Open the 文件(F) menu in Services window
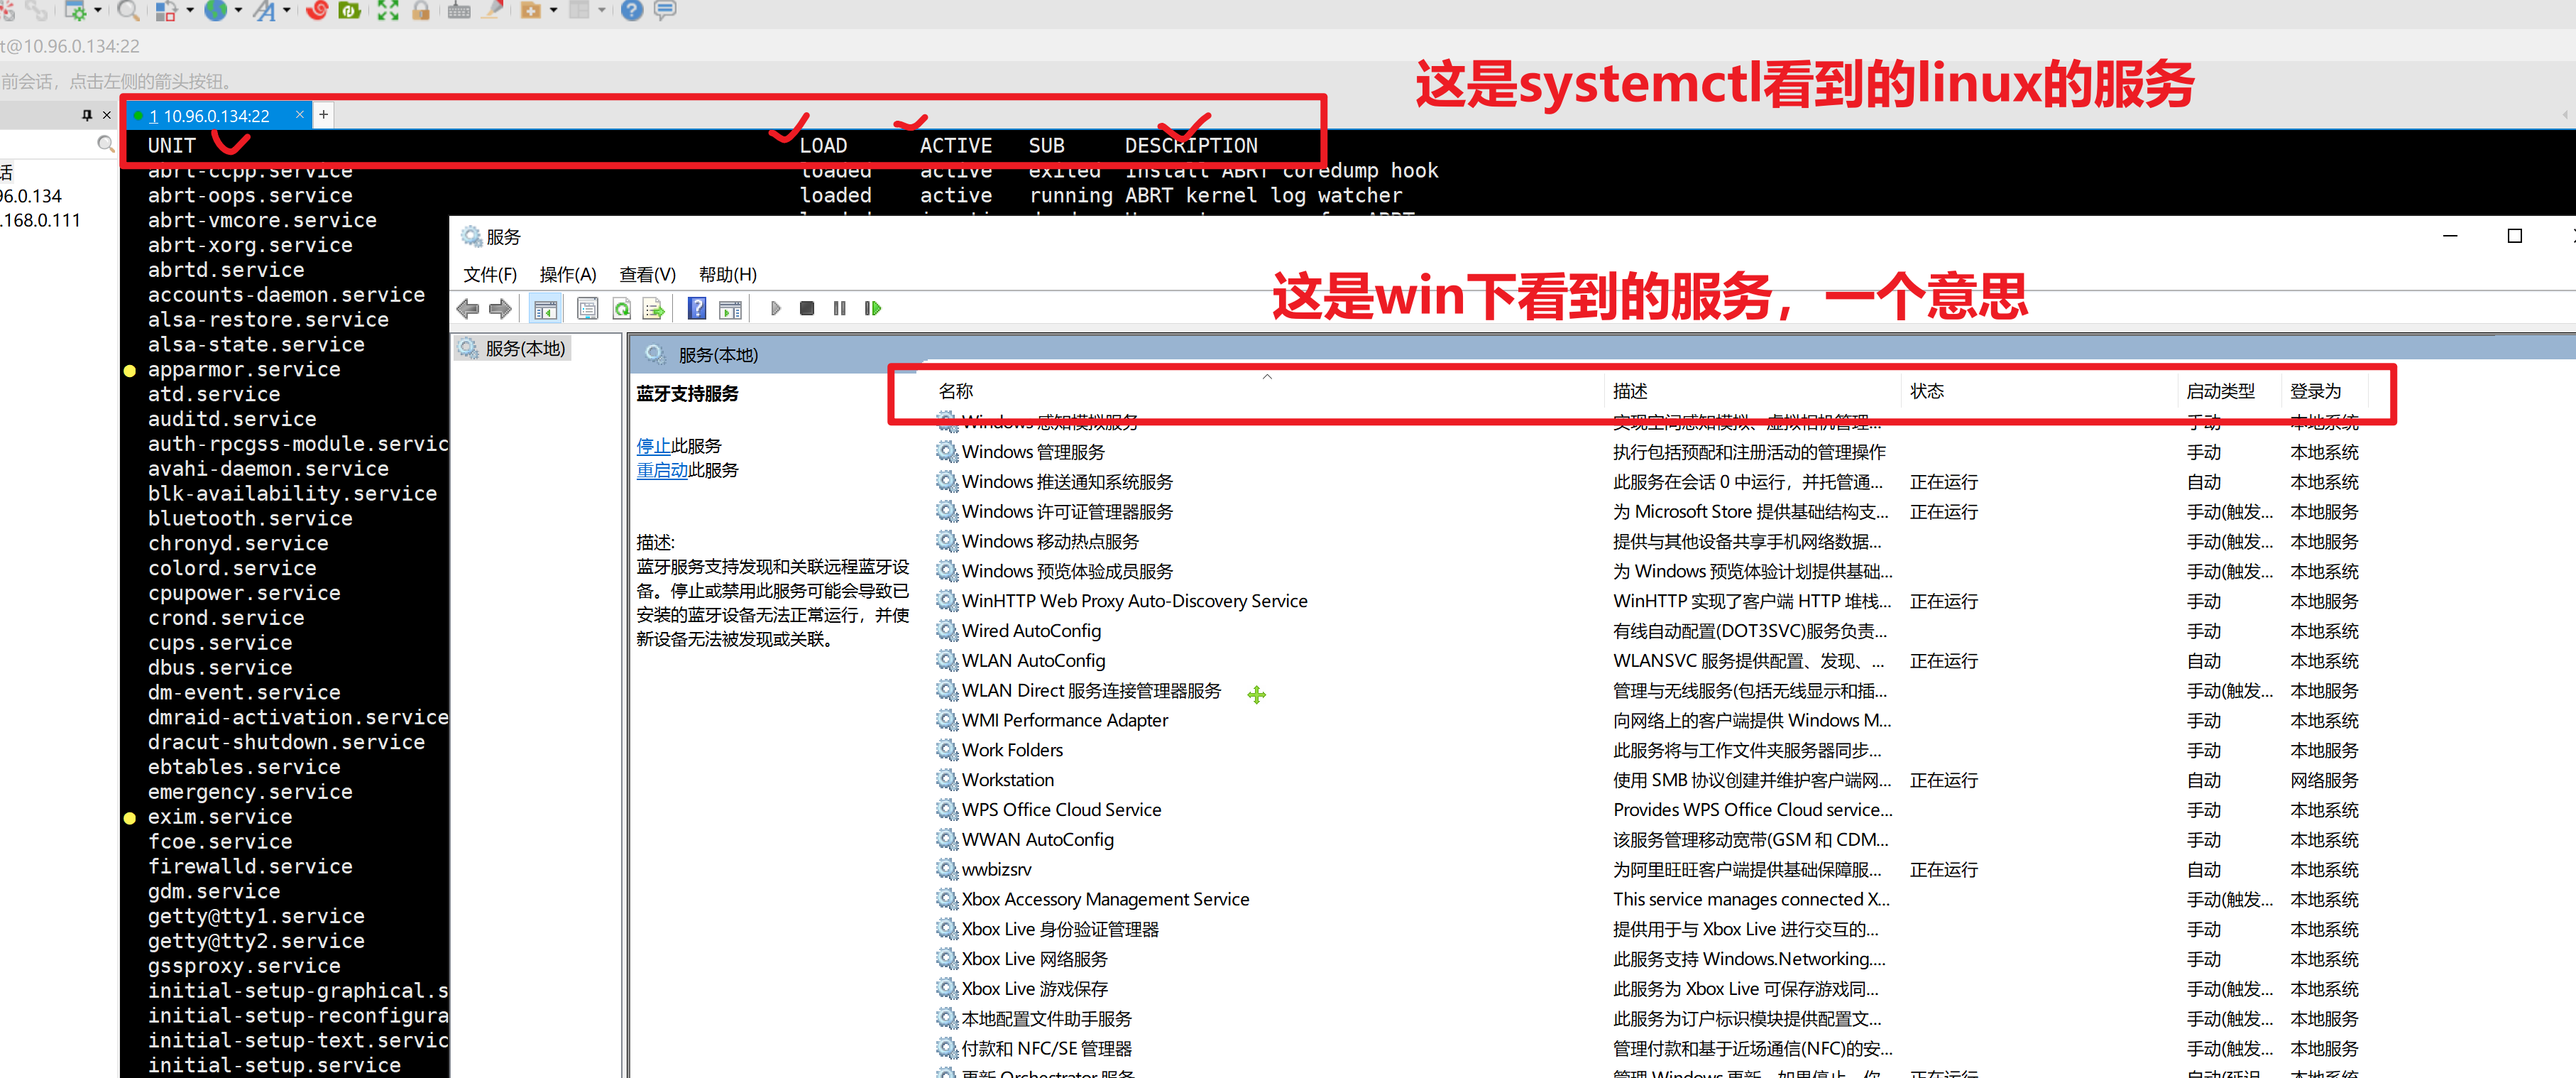The image size is (2576, 1078). click(x=490, y=275)
